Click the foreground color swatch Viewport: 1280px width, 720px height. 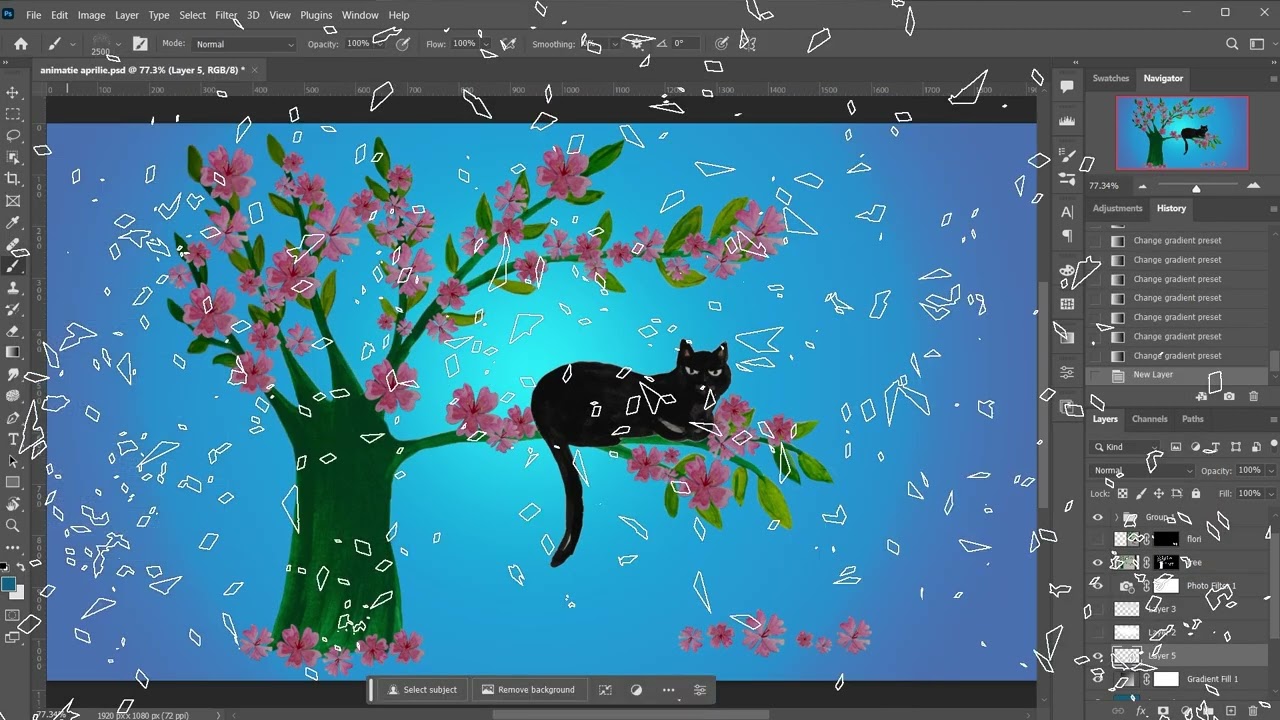click(8, 584)
